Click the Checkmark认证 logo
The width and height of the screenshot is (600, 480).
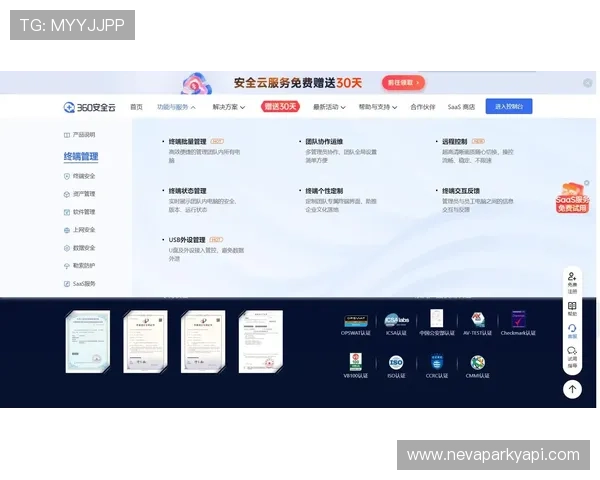pos(518,319)
